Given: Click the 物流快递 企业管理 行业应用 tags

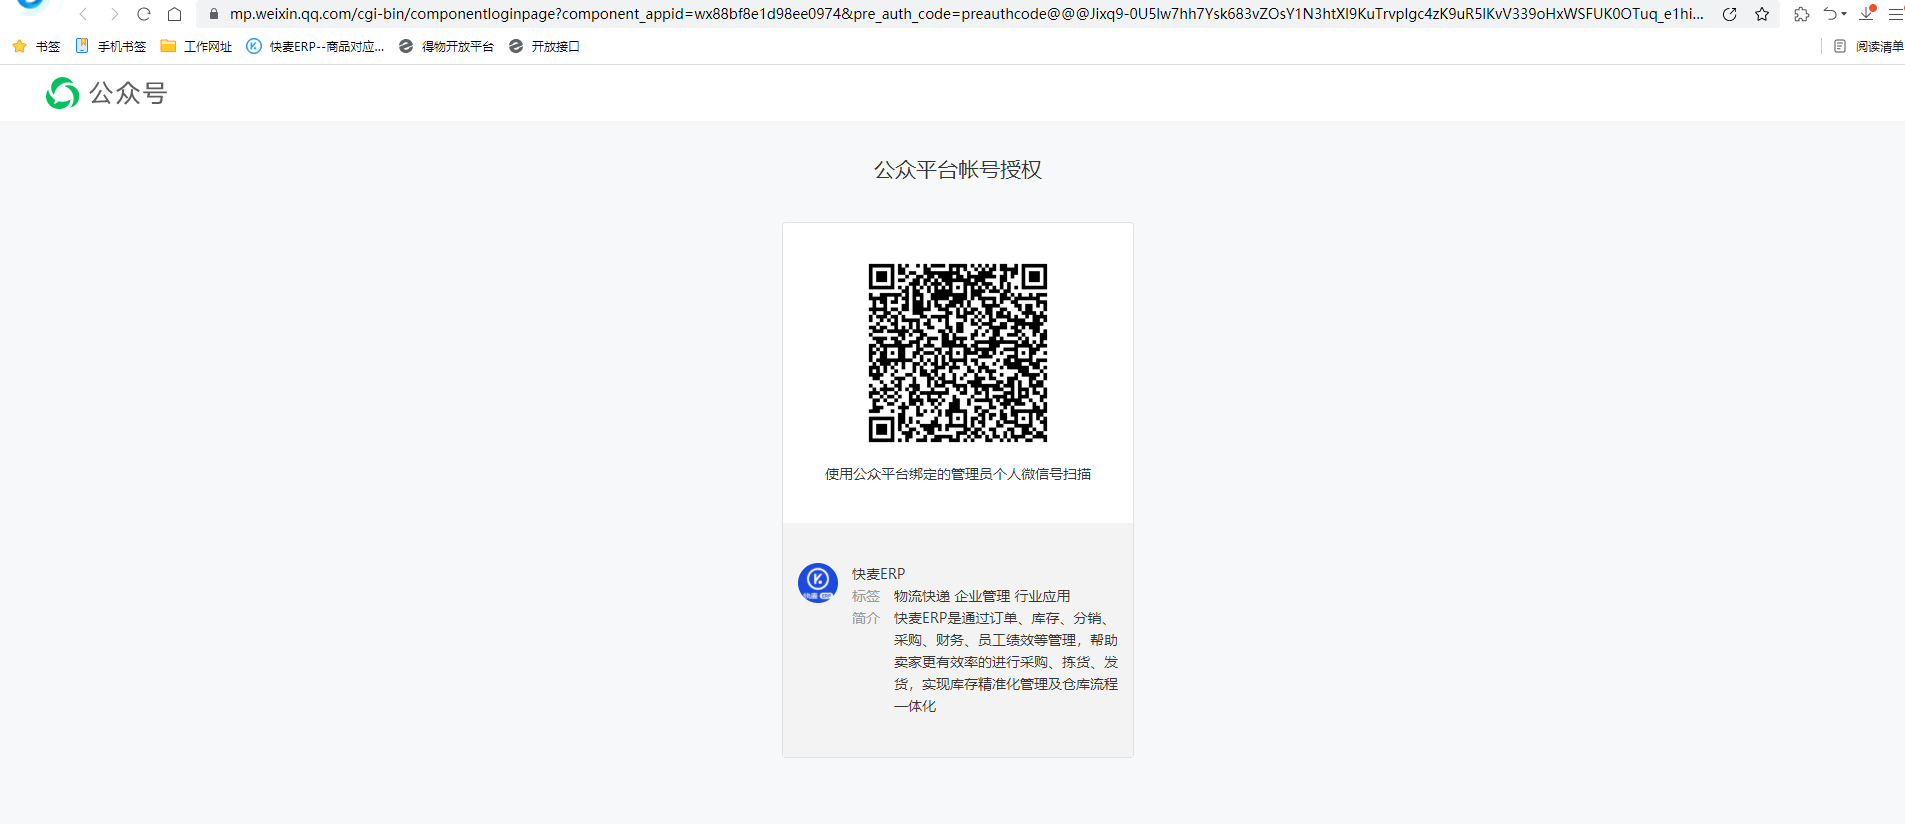Looking at the screenshot, I should click(982, 596).
